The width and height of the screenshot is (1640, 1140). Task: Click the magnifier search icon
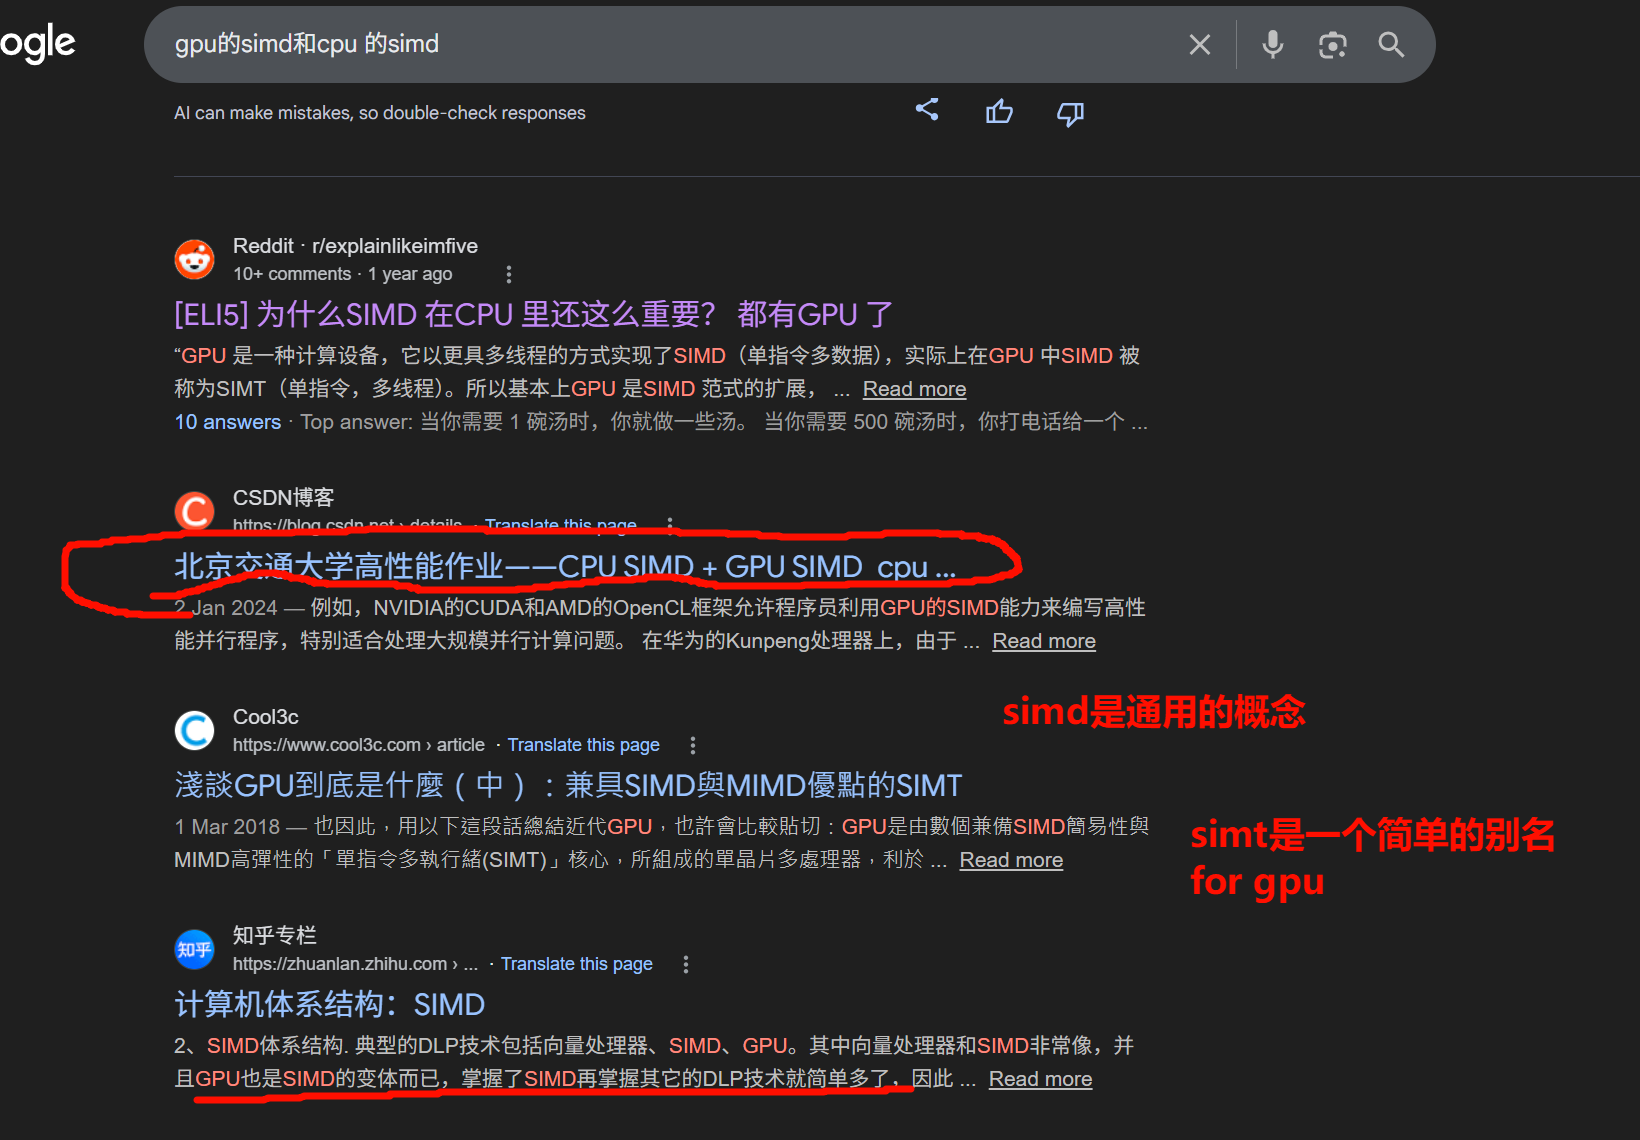[1391, 44]
